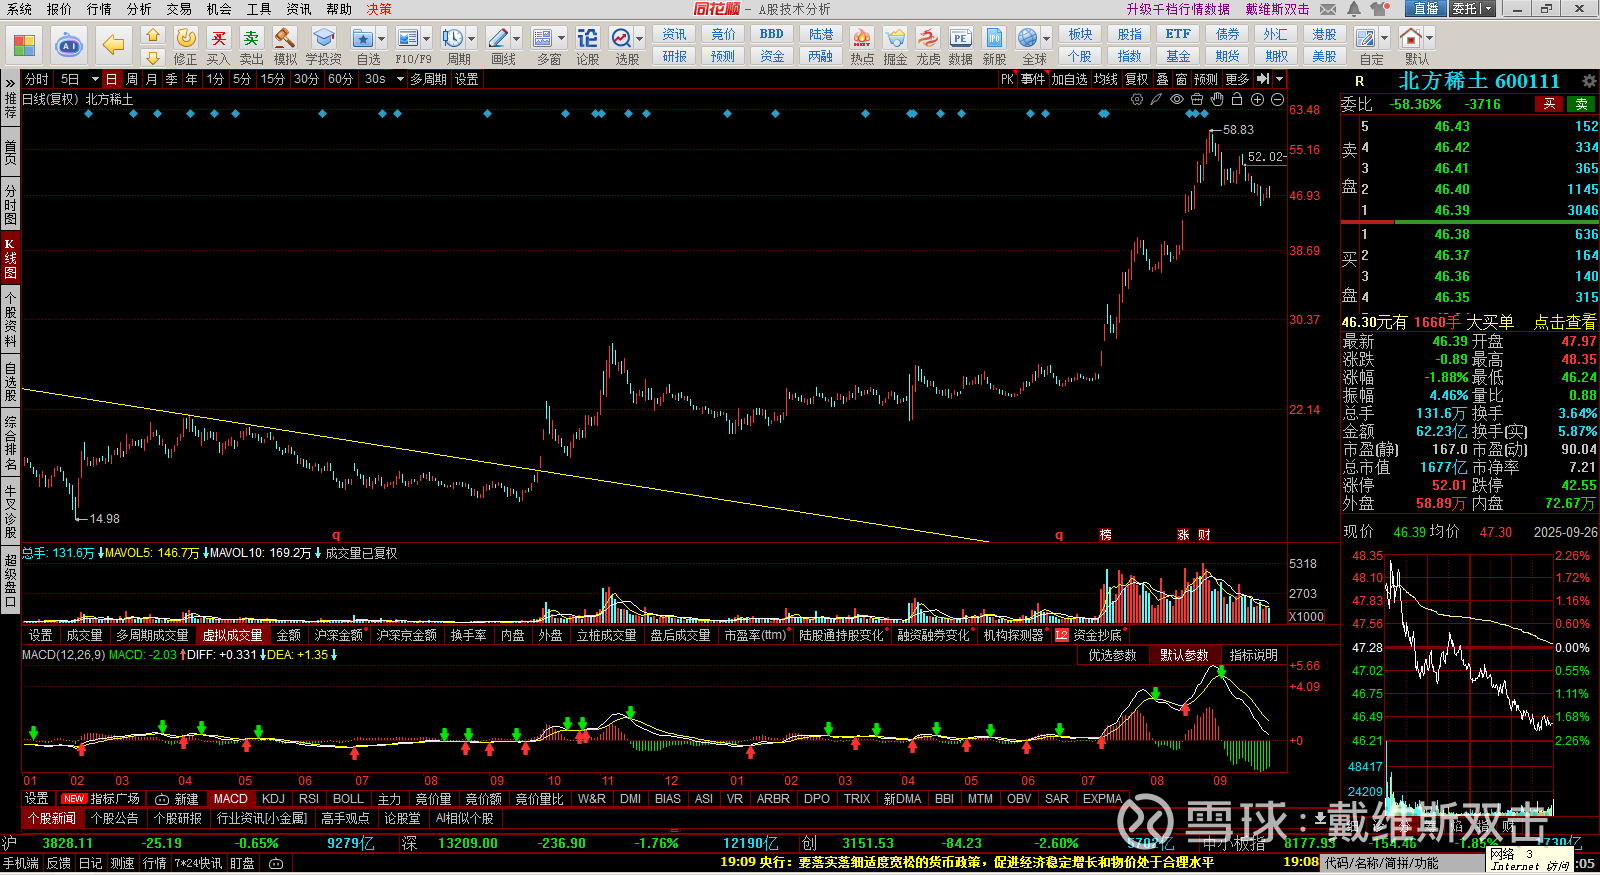Open the 多窗 dropdown arrow
The height and width of the screenshot is (875, 1600).
(x=561, y=39)
